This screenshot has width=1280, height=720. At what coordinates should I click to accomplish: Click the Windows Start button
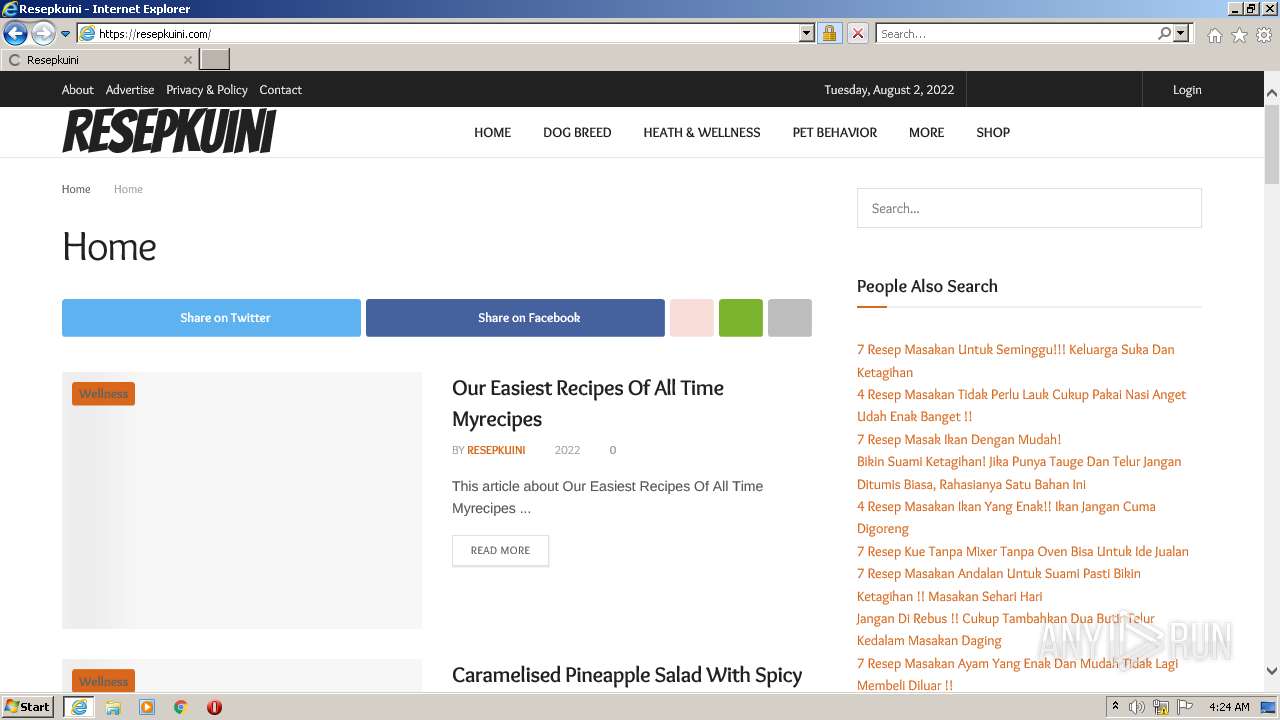[x=28, y=707]
